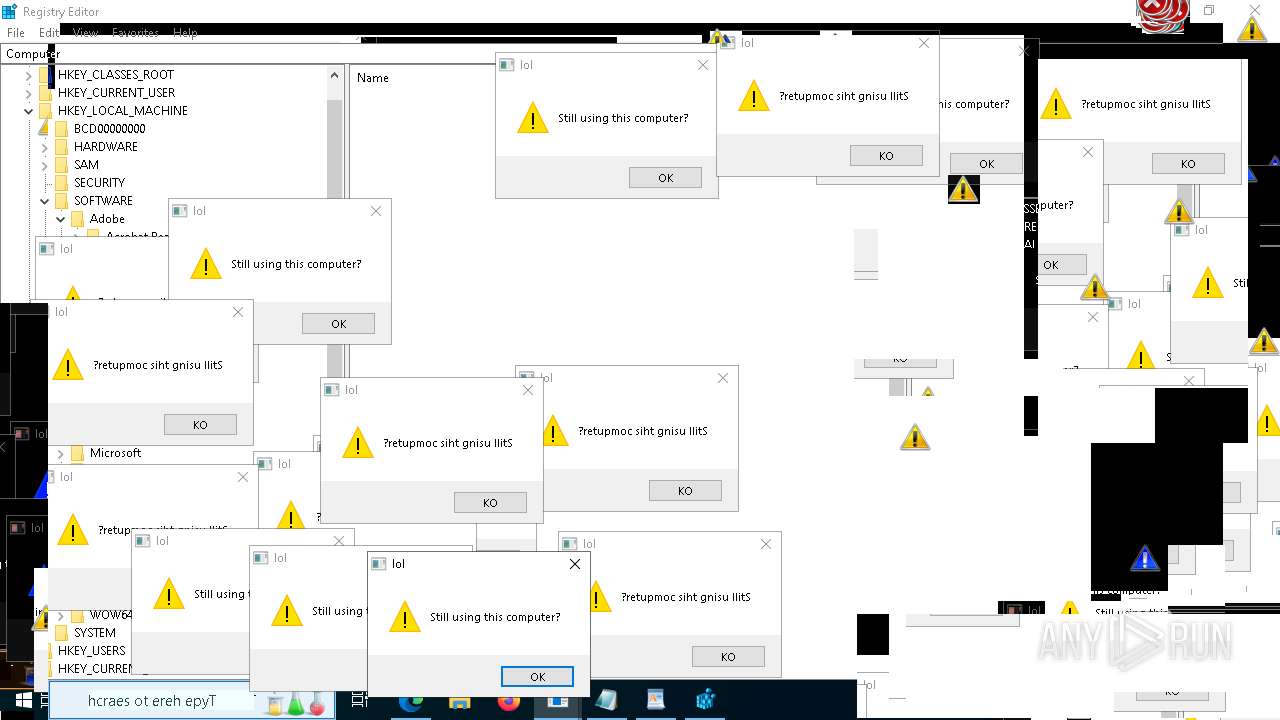
Task: Collapse the HKEY_LOCAL_MACHINE key
Action: click(29, 111)
